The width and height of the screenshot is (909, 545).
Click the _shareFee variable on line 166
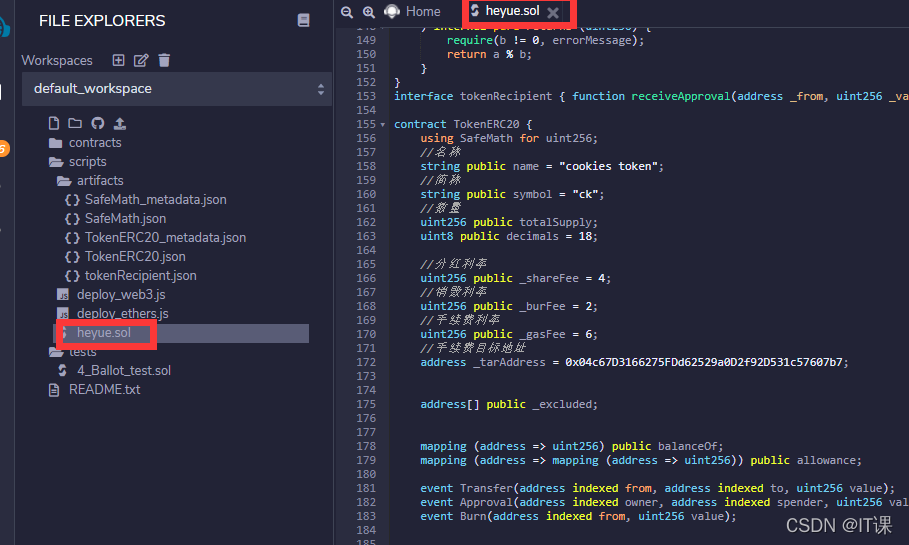[x=549, y=278]
